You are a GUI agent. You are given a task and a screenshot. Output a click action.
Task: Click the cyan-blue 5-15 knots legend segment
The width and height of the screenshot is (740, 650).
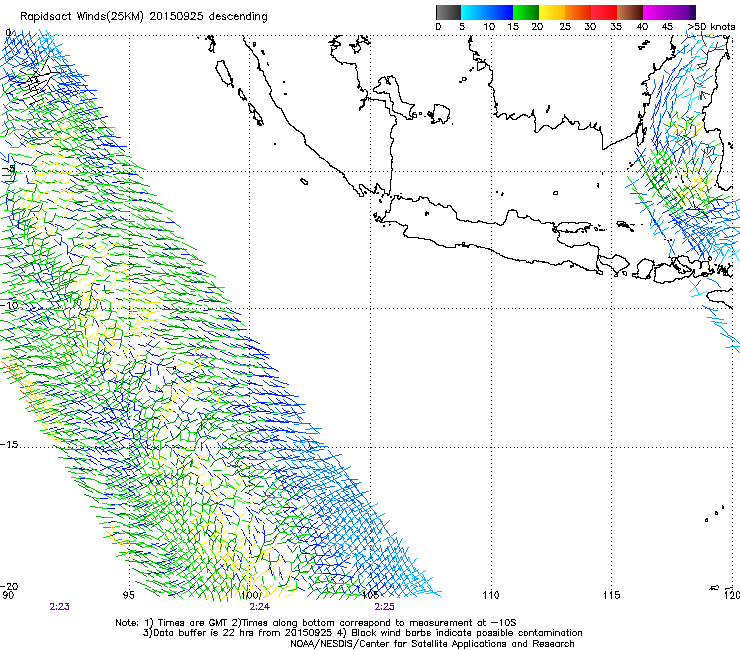click(x=487, y=12)
